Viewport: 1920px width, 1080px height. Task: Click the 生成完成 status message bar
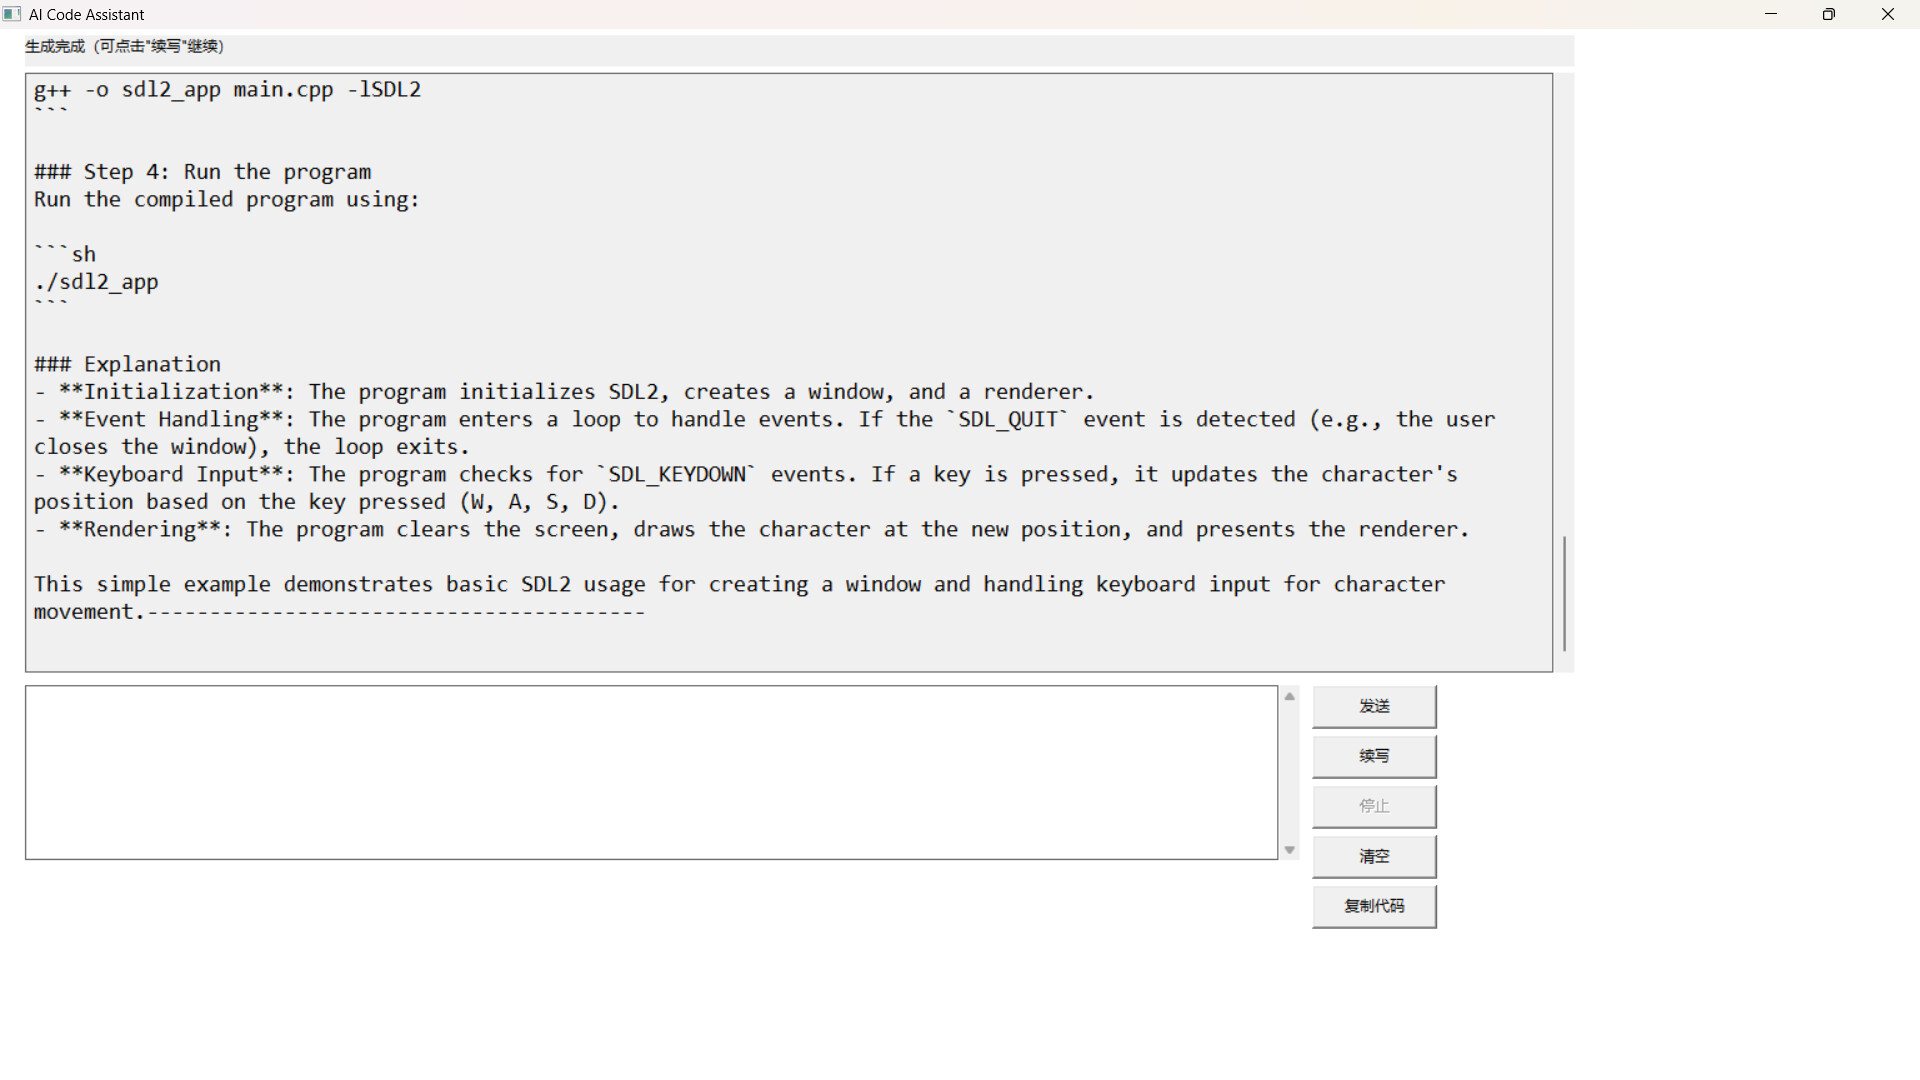(124, 46)
